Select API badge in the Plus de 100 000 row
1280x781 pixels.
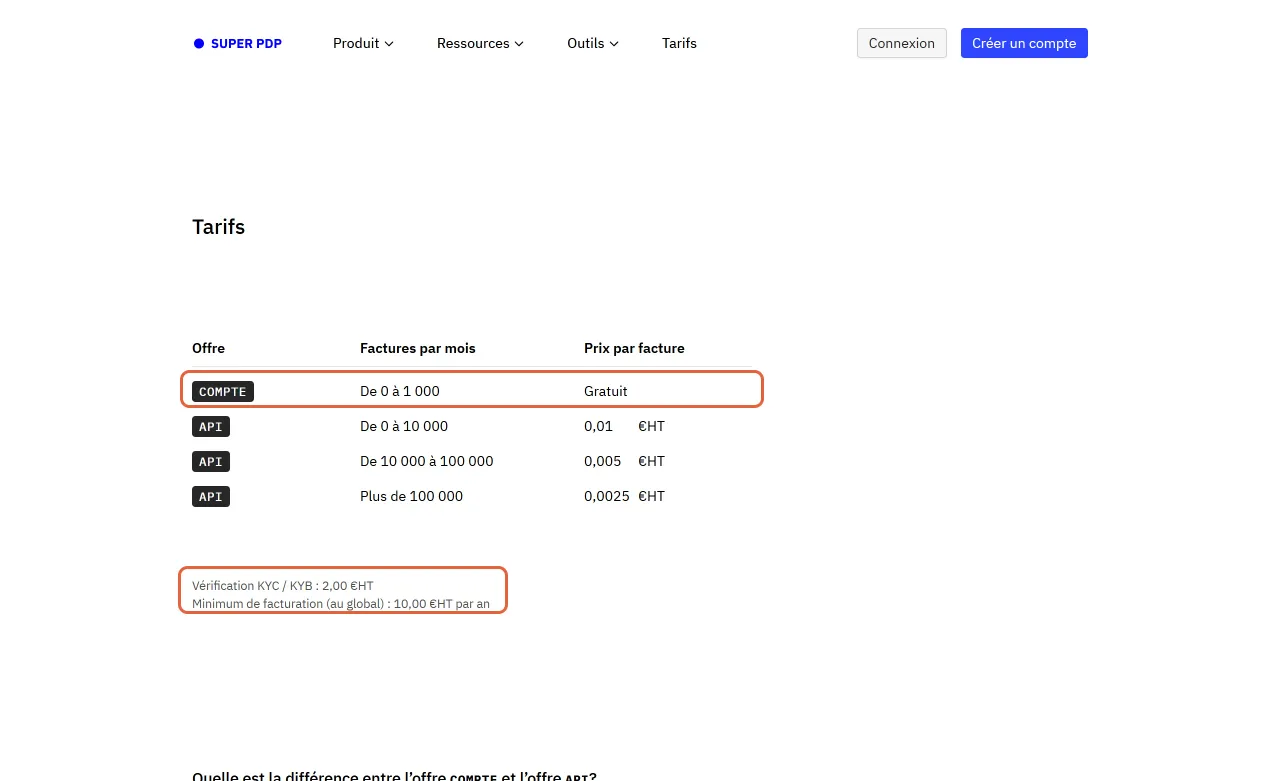click(211, 496)
